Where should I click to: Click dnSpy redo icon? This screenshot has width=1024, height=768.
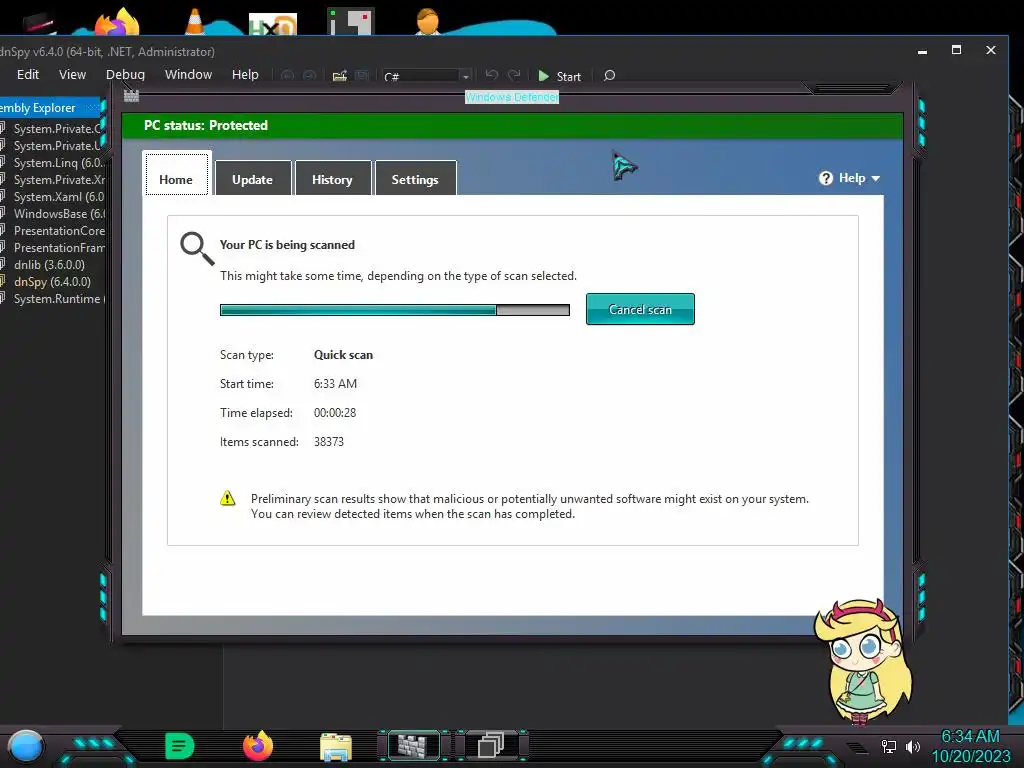515,76
